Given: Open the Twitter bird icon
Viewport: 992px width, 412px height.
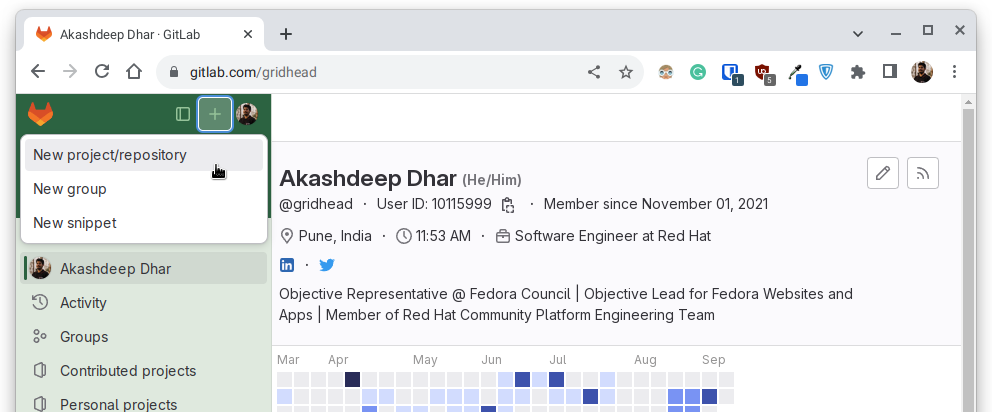Looking at the screenshot, I should point(326,265).
